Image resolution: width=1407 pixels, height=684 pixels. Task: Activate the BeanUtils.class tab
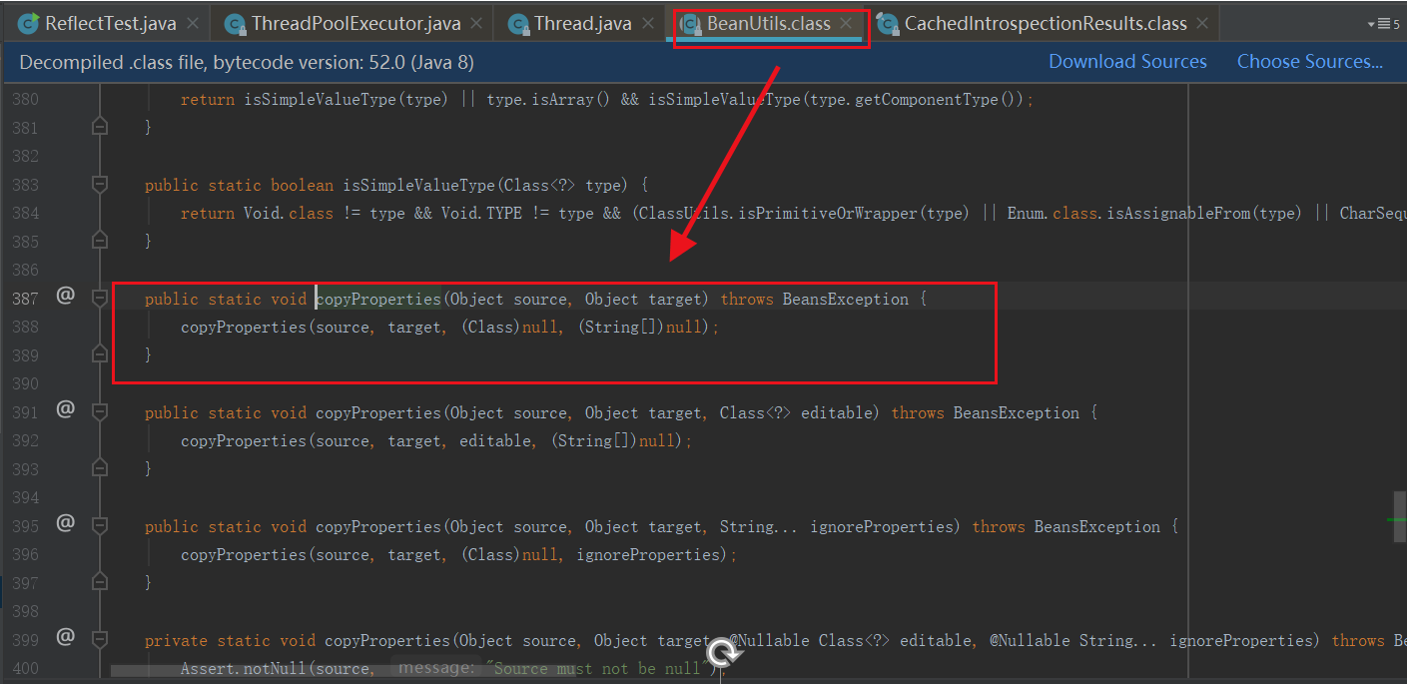[768, 23]
